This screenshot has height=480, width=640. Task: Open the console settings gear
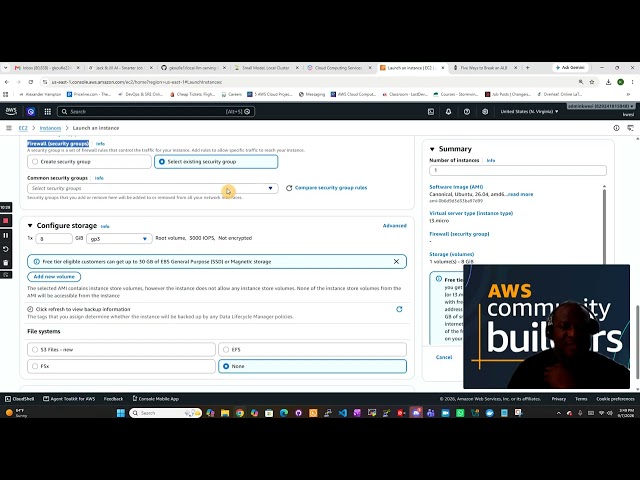485,111
